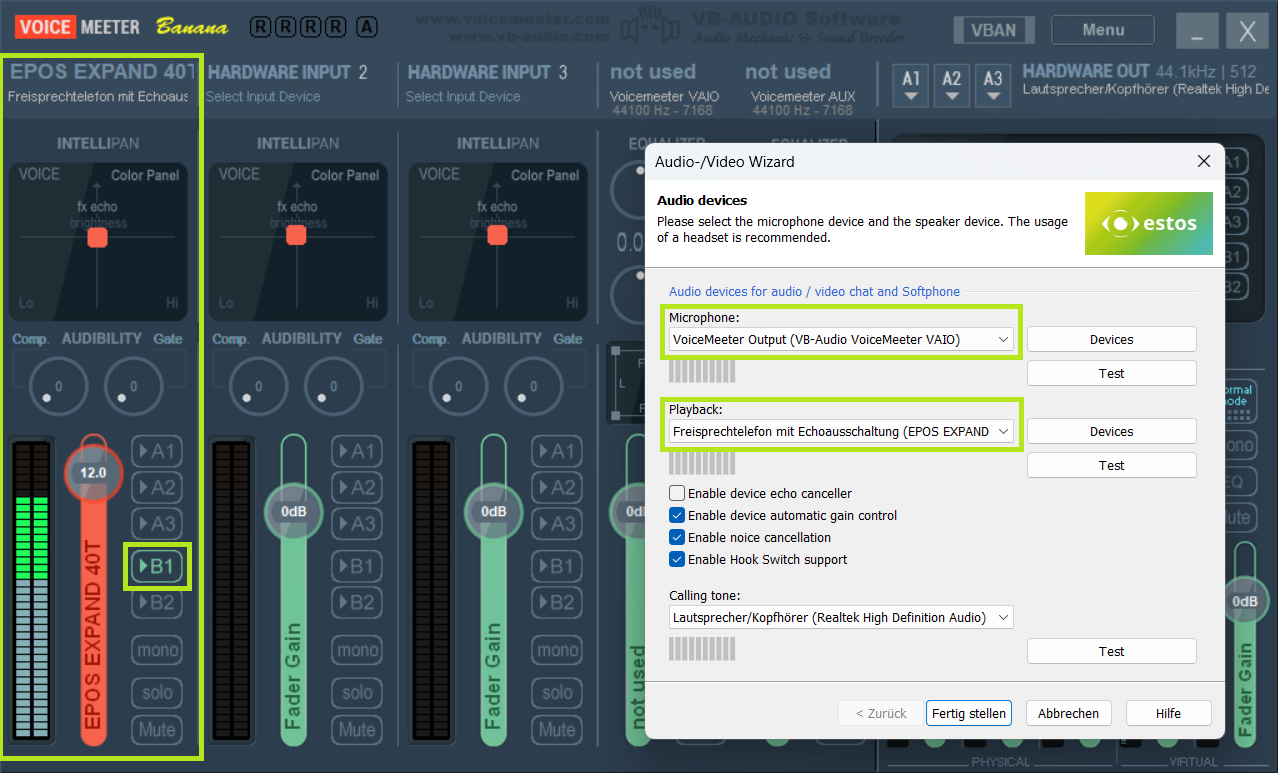Activate A3 bus on Hardware Input 3
Viewport: 1278px width, 773px height.
pyautogui.click(x=557, y=523)
